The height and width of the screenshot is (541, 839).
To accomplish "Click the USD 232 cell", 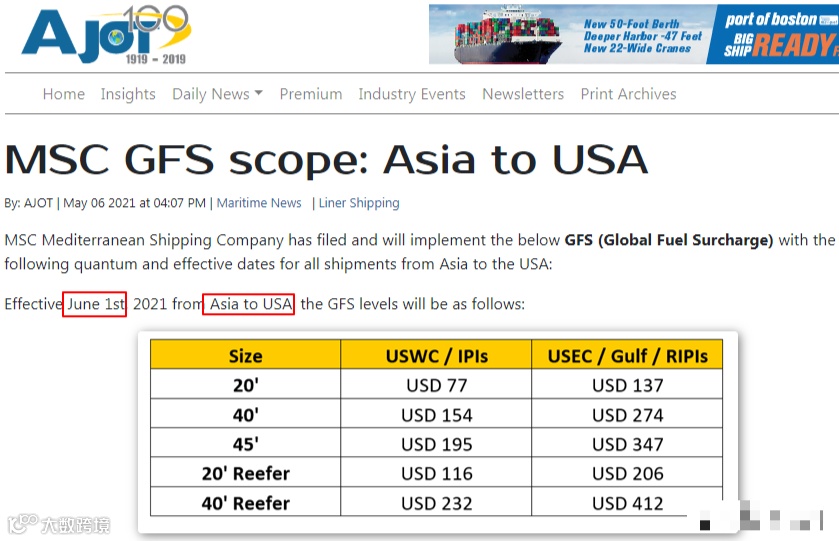I will [436, 503].
